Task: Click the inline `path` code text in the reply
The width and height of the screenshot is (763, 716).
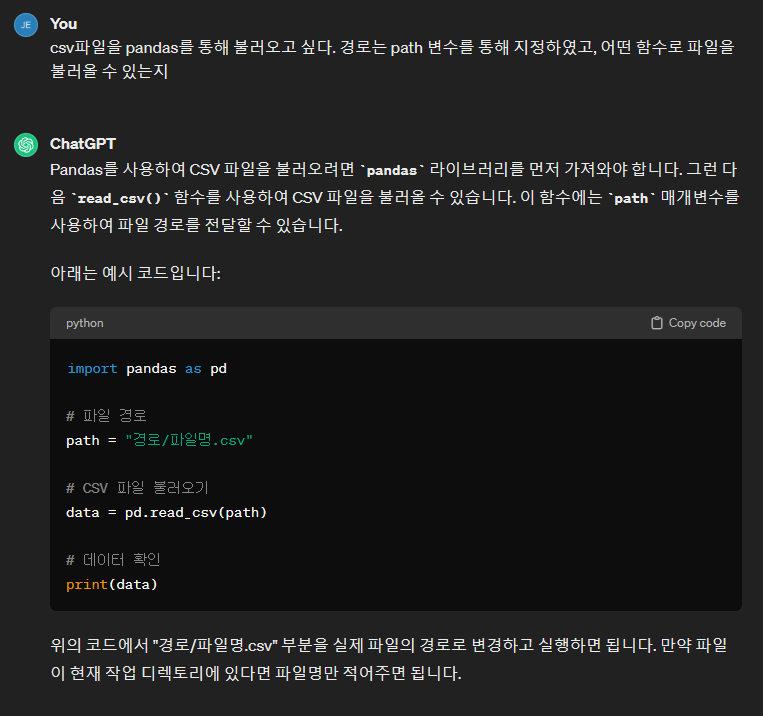Action: pos(631,198)
